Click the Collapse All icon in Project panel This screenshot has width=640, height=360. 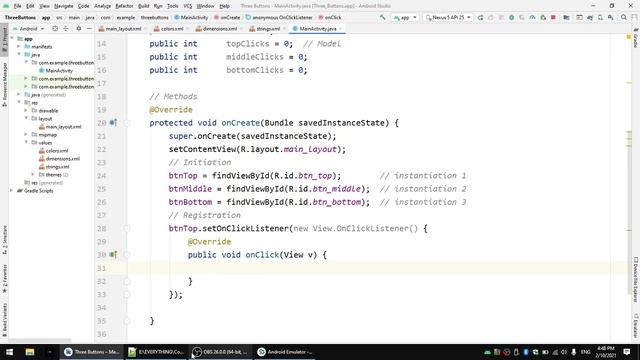coord(65,29)
